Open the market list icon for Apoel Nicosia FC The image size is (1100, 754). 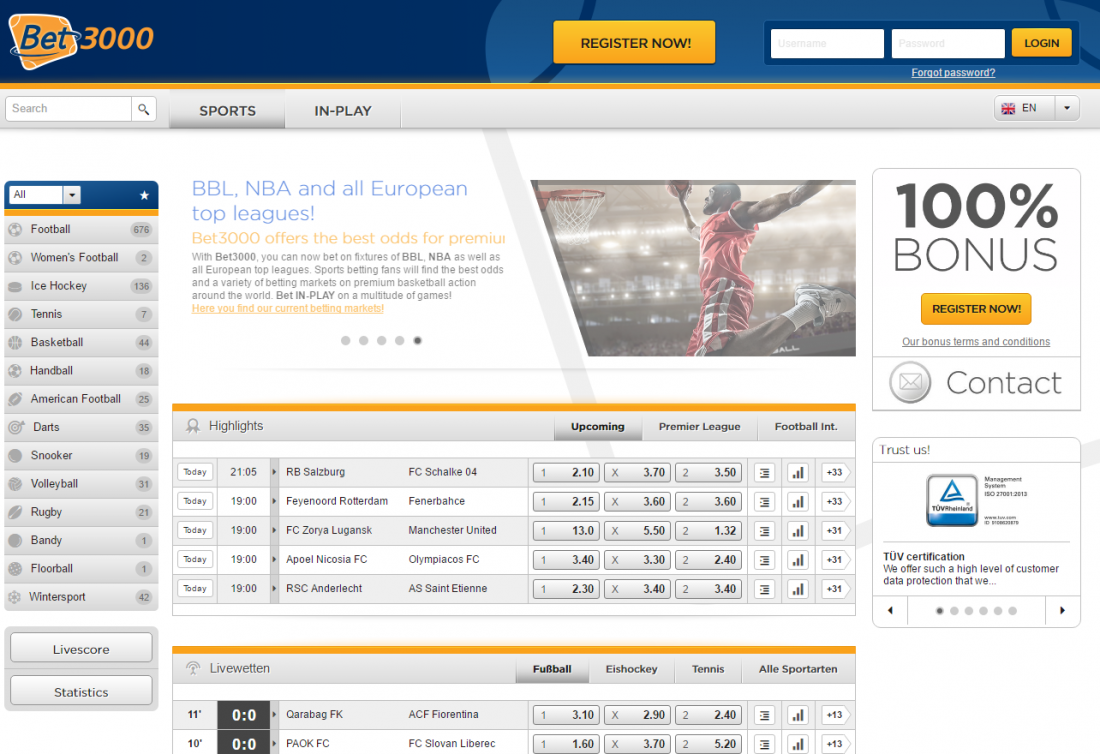765,560
